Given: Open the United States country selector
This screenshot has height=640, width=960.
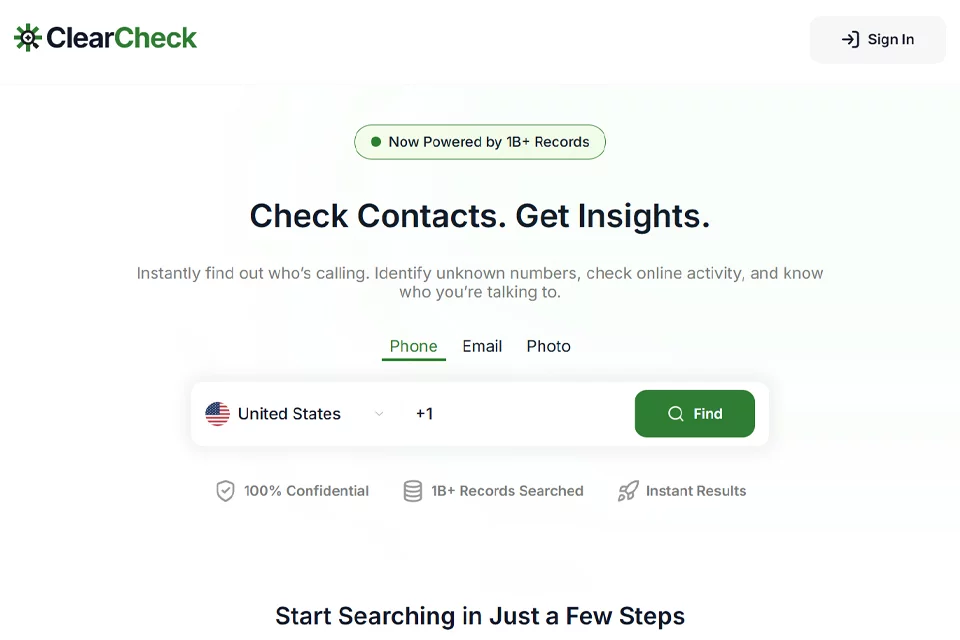Looking at the screenshot, I should tap(295, 414).
